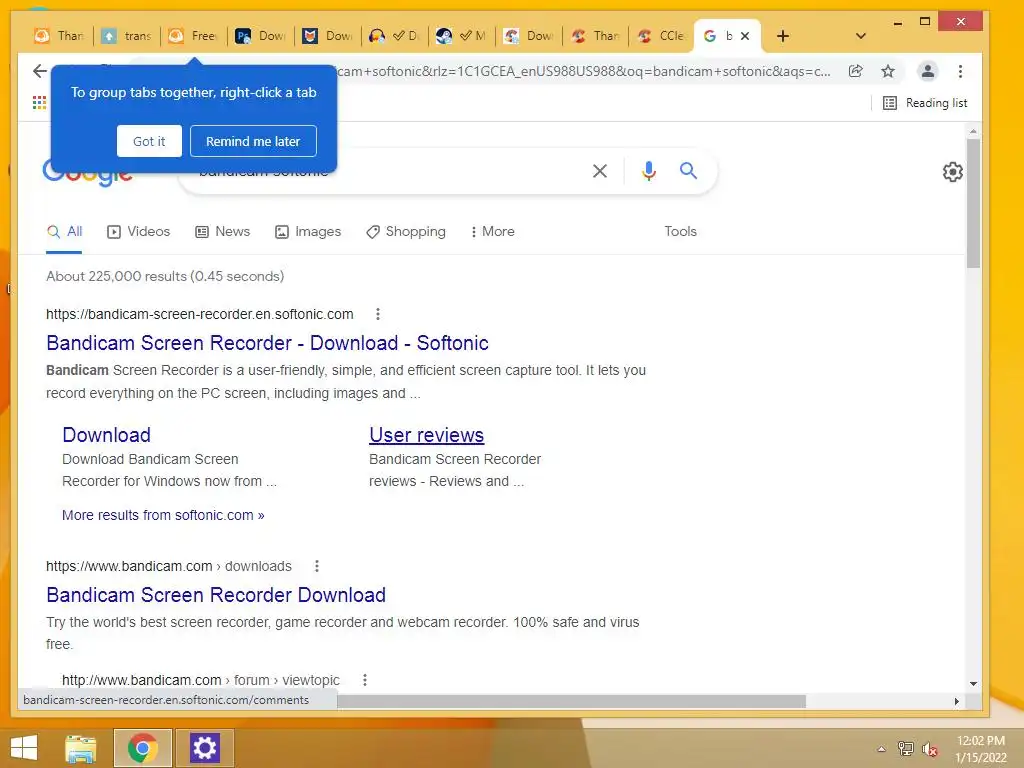Switch to the 'trans' tab
Viewport: 1024px width, 768px height.
(x=127, y=36)
